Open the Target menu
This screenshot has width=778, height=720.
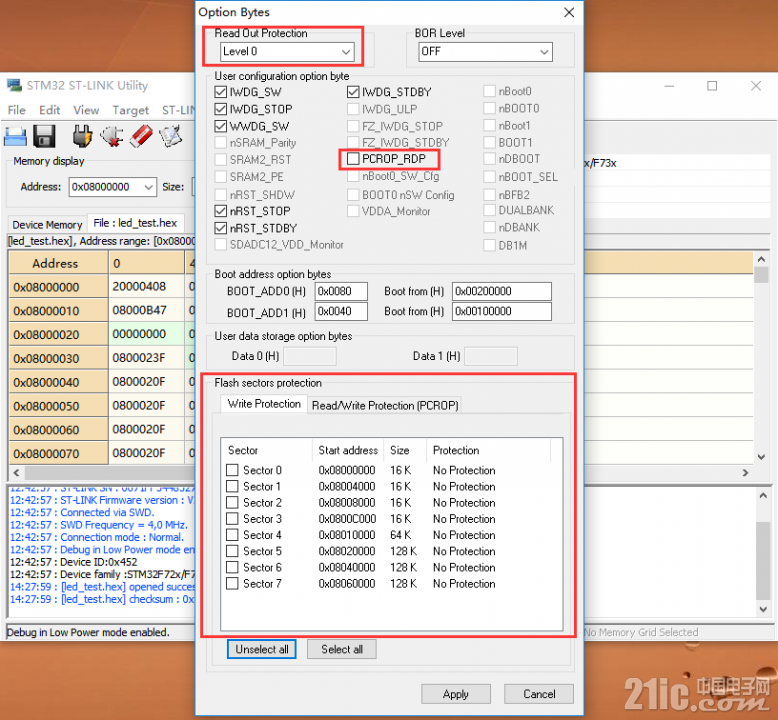click(x=130, y=110)
